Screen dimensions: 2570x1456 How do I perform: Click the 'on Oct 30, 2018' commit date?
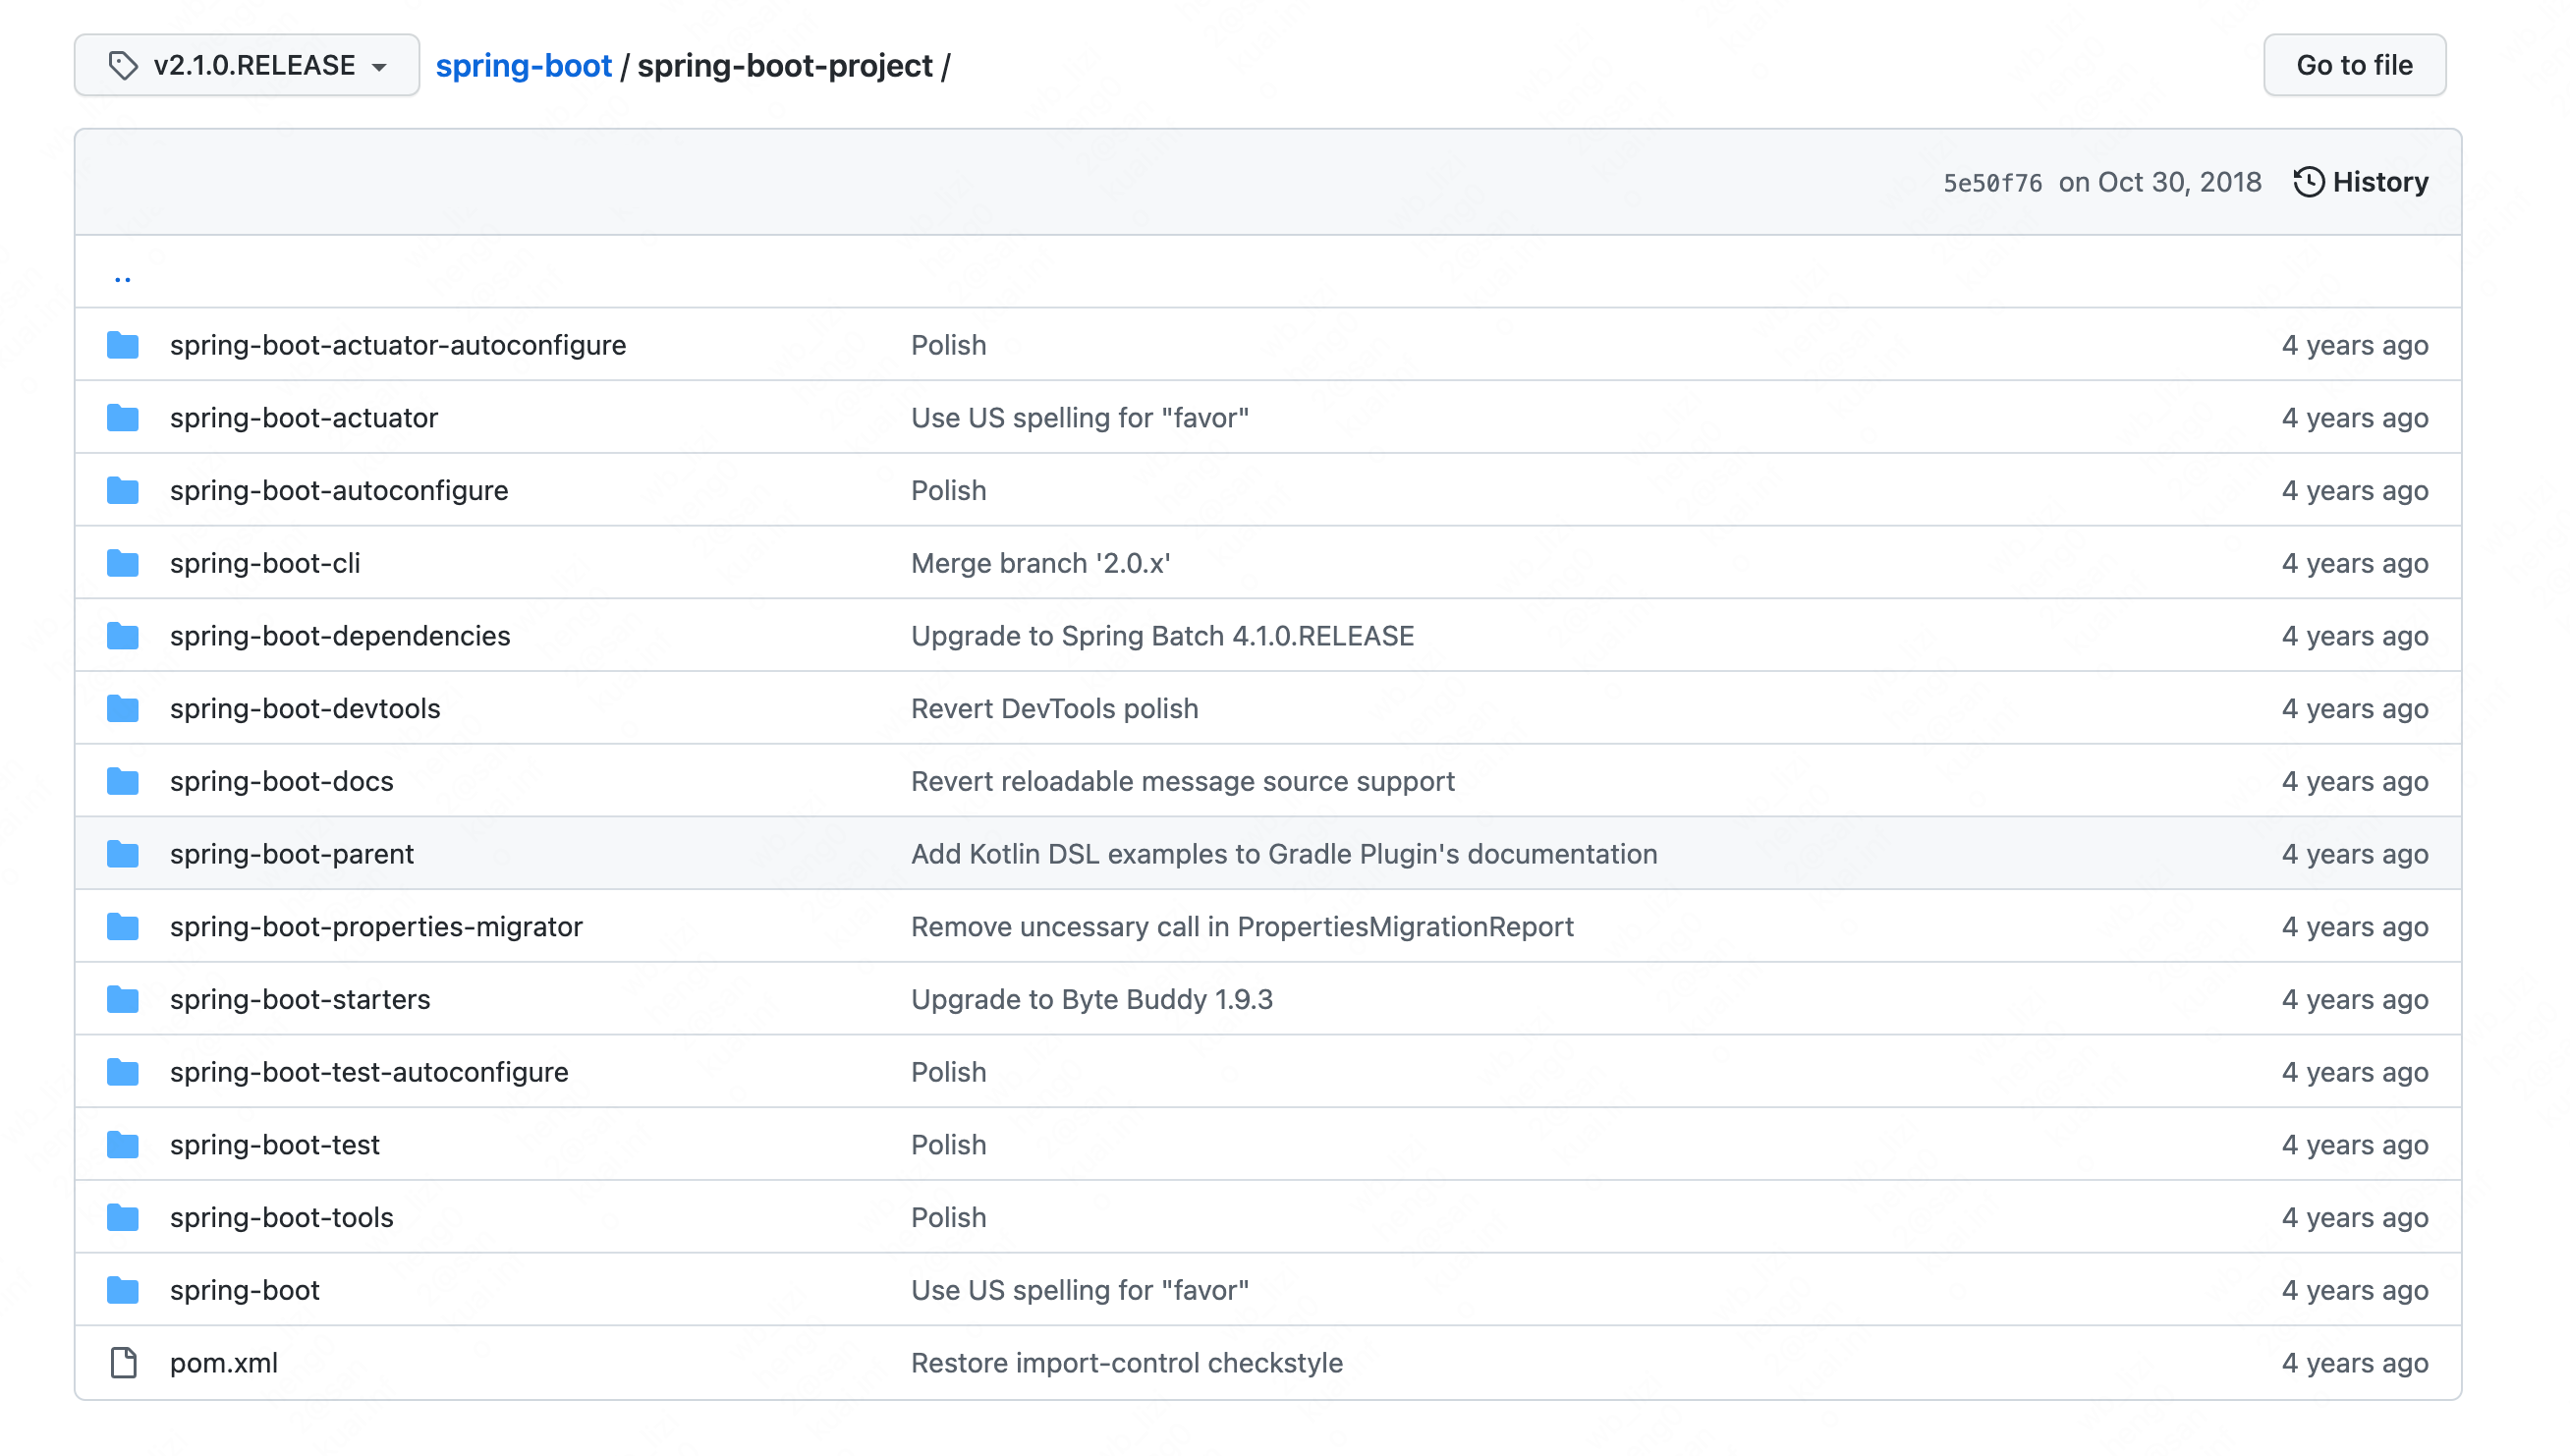coord(2159,182)
